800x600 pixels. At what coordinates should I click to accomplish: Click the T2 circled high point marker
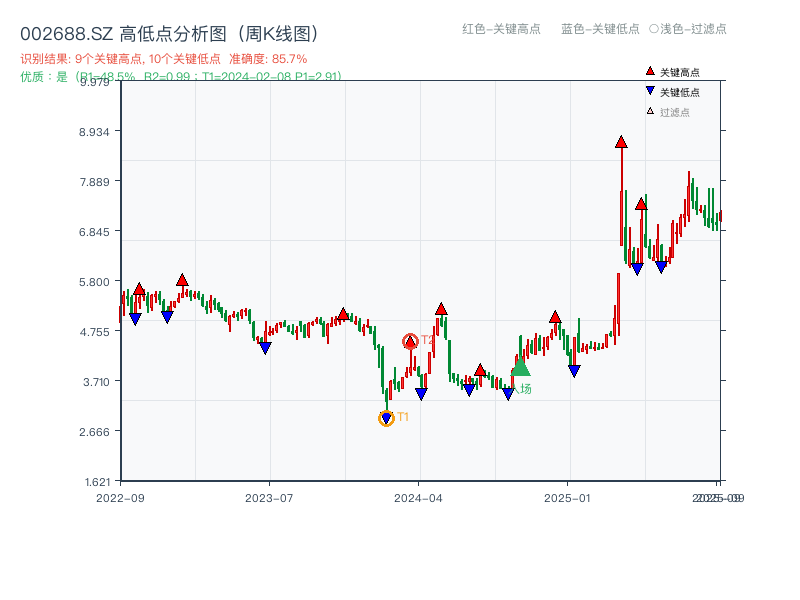pos(410,341)
